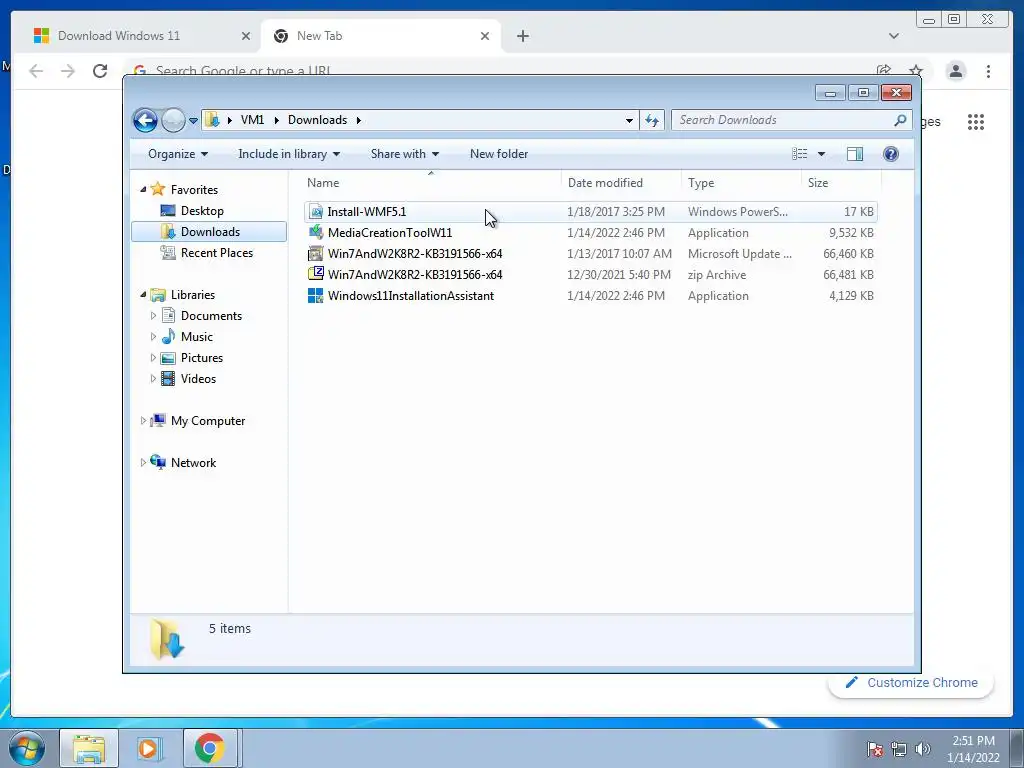Open a new Chrome tab
Screen dimensions: 1024x768
pyautogui.click(x=522, y=36)
